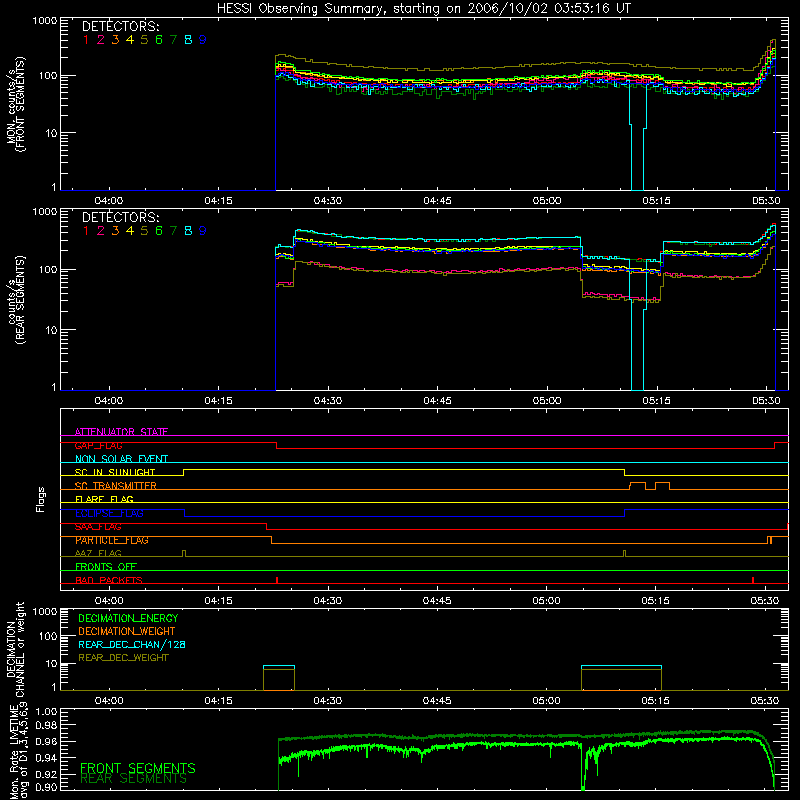The height and width of the screenshot is (800, 800).
Task: Click '04:30' tick under the front segments plot
Action: (x=328, y=201)
